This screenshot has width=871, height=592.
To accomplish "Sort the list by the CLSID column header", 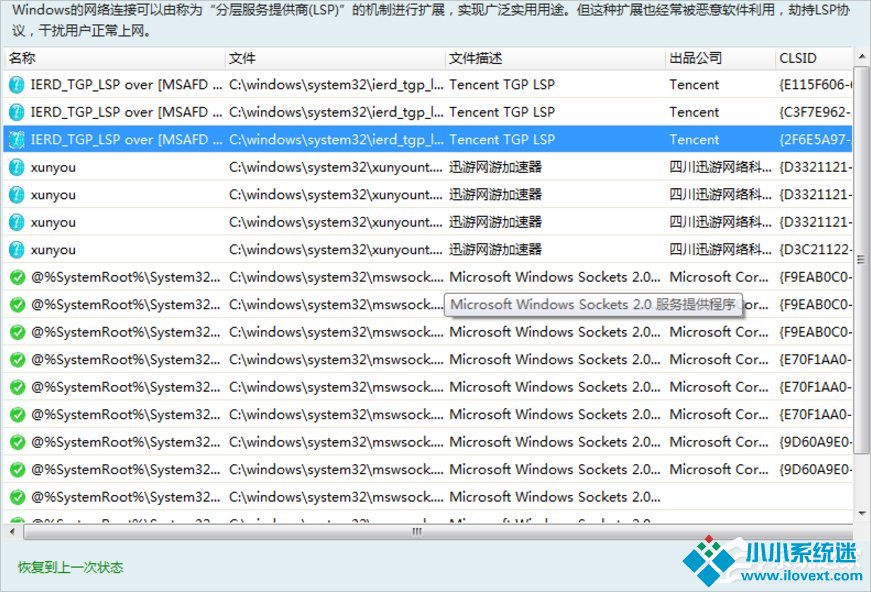I will pyautogui.click(x=814, y=58).
